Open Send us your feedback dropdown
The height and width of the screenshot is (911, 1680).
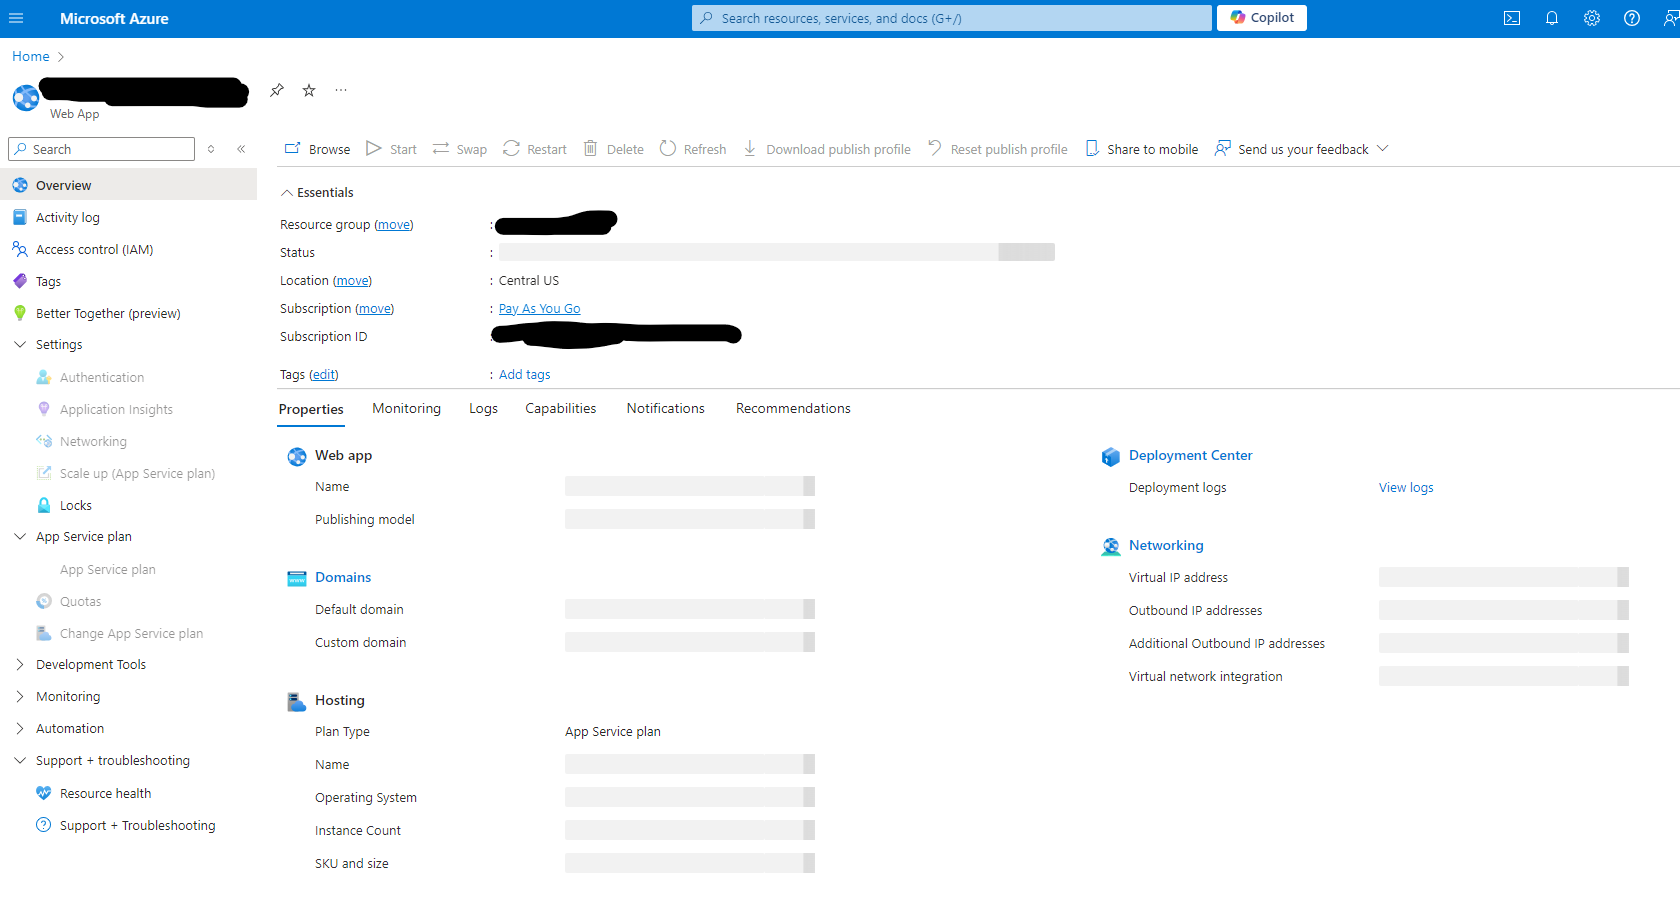(1302, 149)
